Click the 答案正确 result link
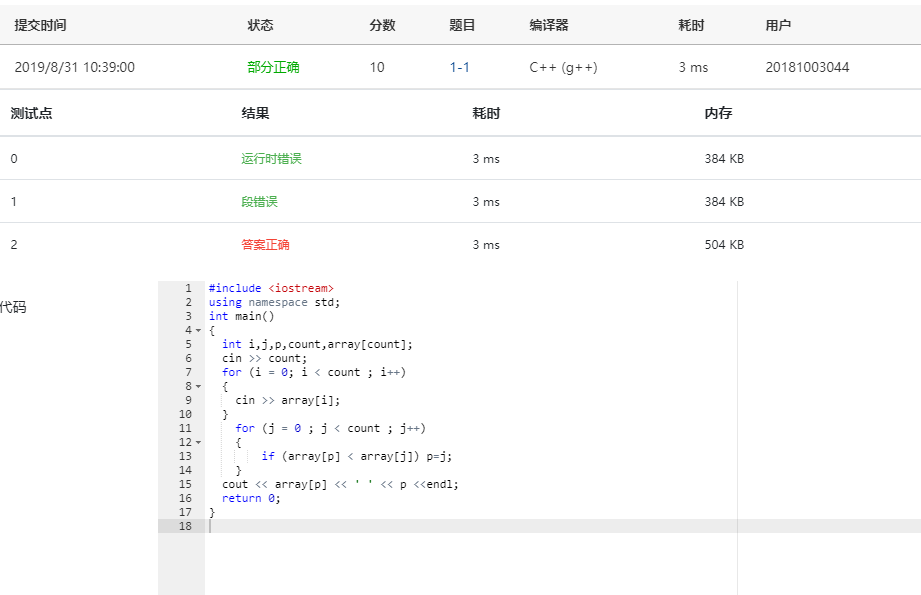 pos(266,244)
